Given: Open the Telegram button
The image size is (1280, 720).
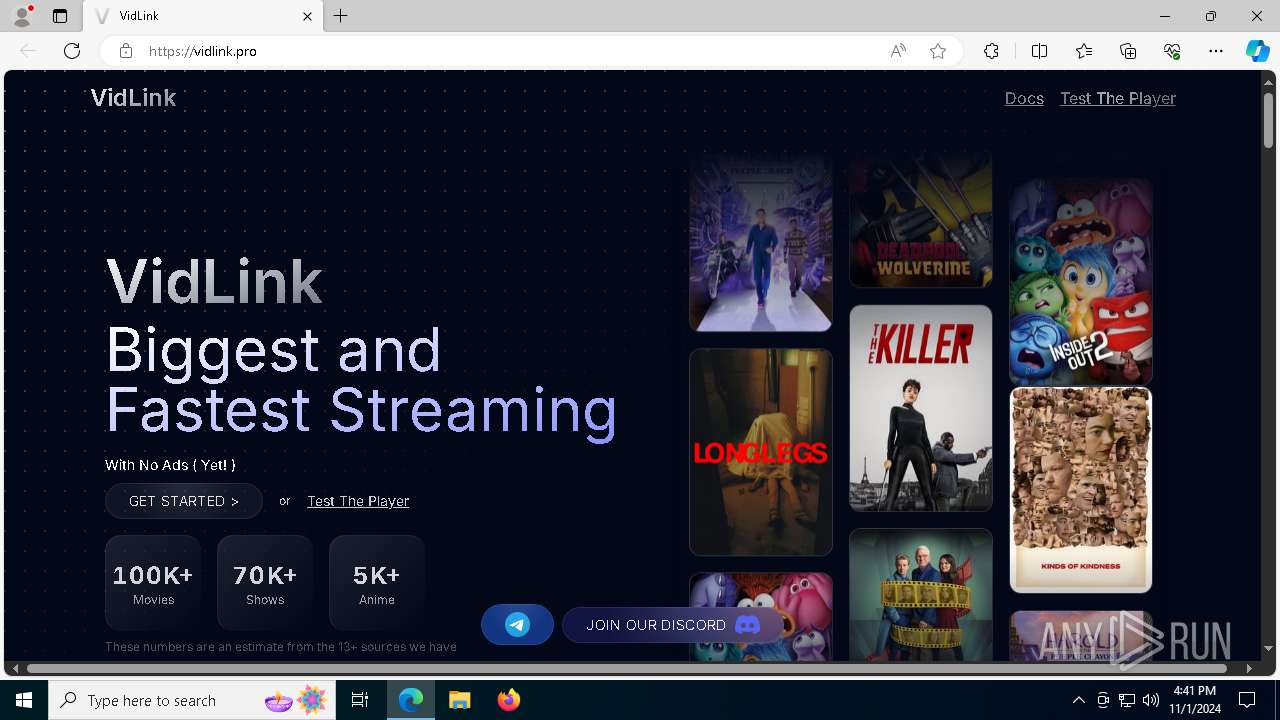Looking at the screenshot, I should (x=517, y=625).
